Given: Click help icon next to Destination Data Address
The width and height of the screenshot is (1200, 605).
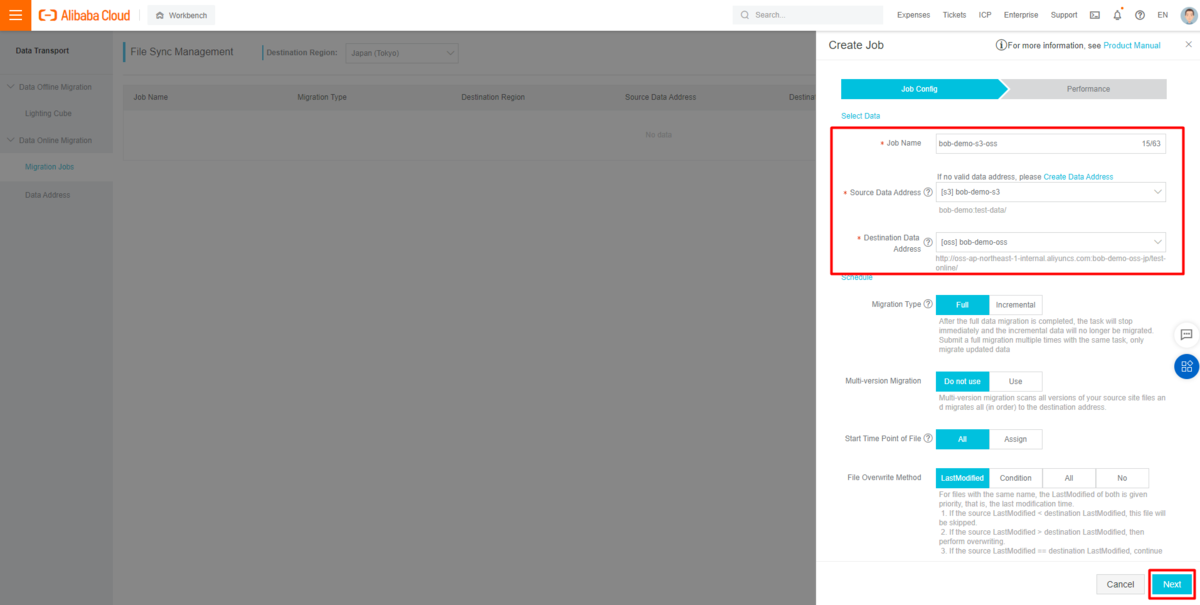Looking at the screenshot, I should tap(927, 242).
